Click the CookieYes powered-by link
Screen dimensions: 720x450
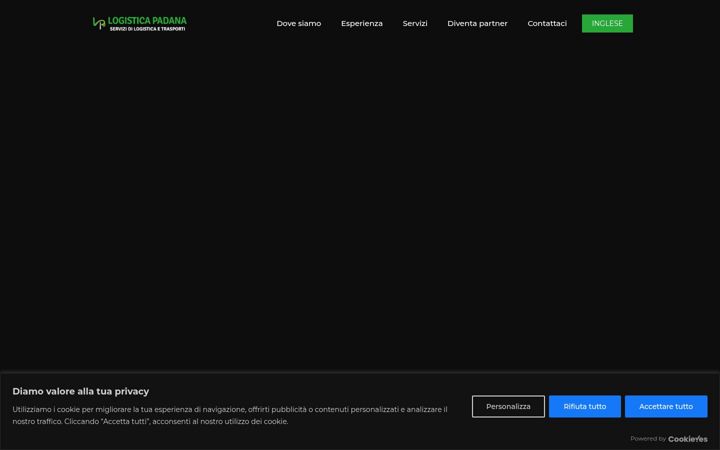click(x=687, y=439)
